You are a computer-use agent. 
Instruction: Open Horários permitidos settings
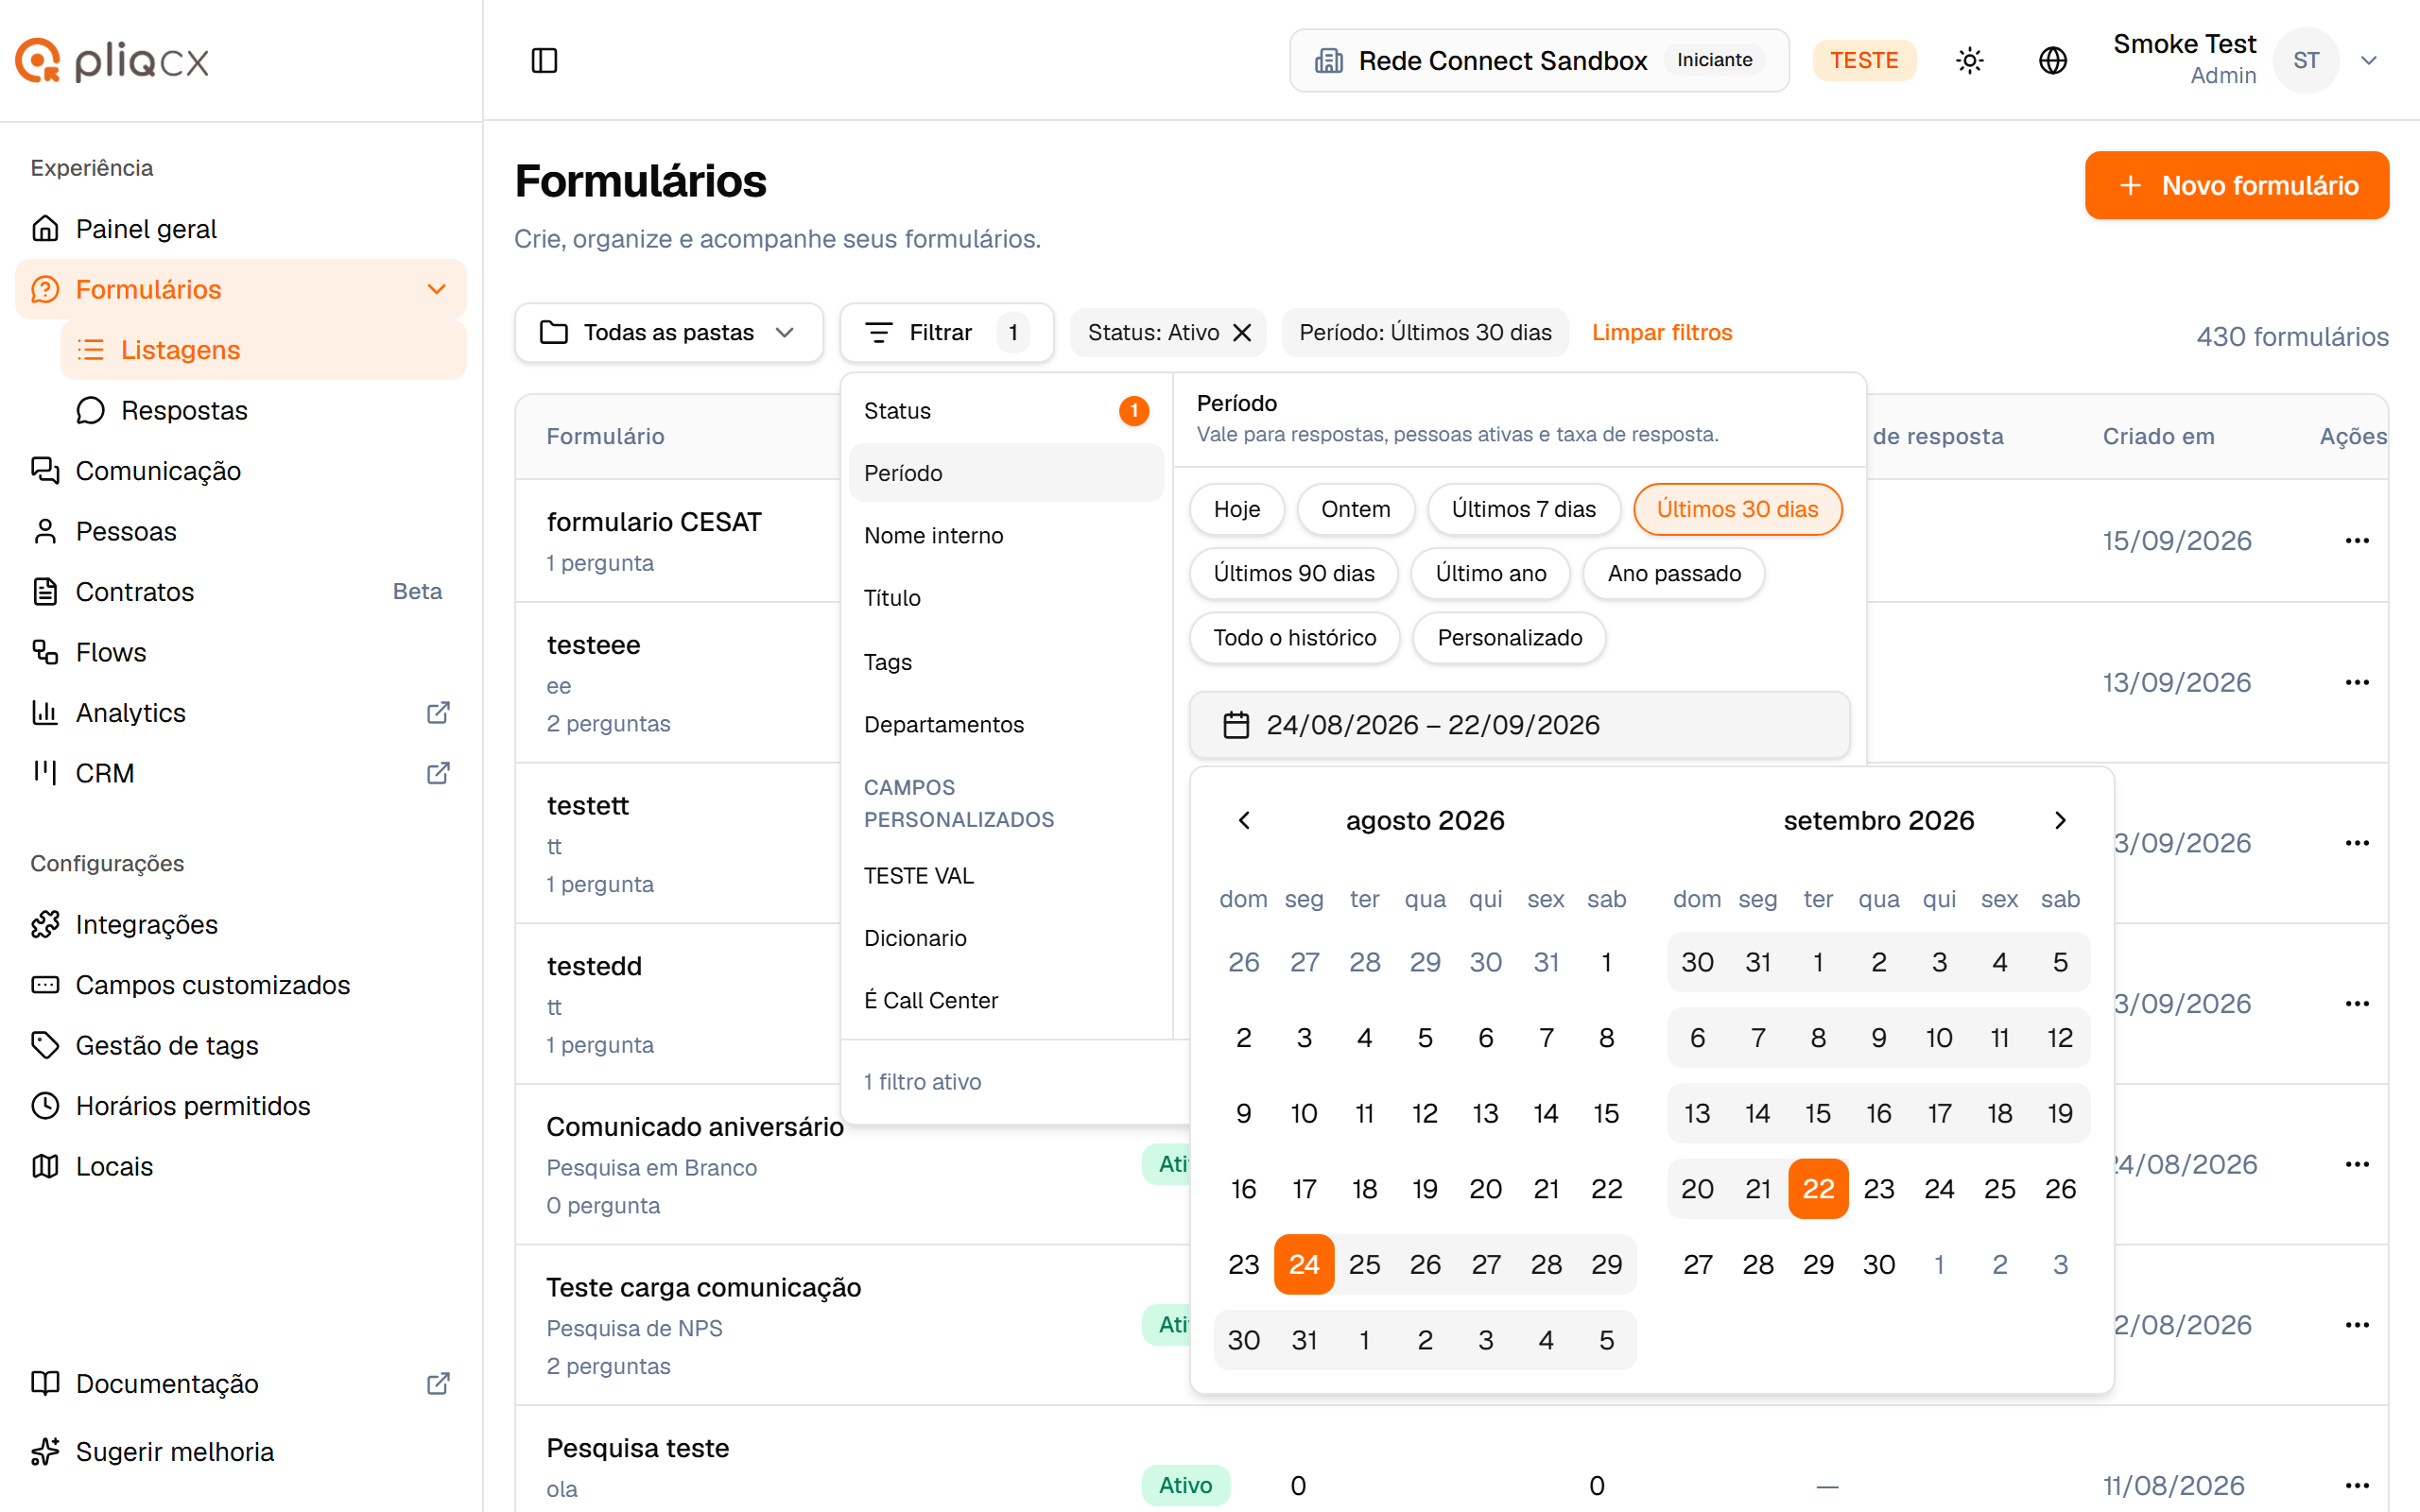tap(240, 1105)
